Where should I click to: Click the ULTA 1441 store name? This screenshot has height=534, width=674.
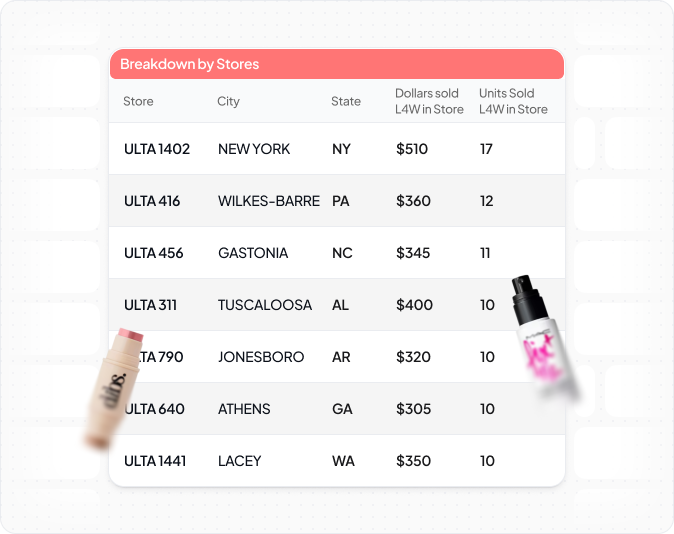point(158,461)
